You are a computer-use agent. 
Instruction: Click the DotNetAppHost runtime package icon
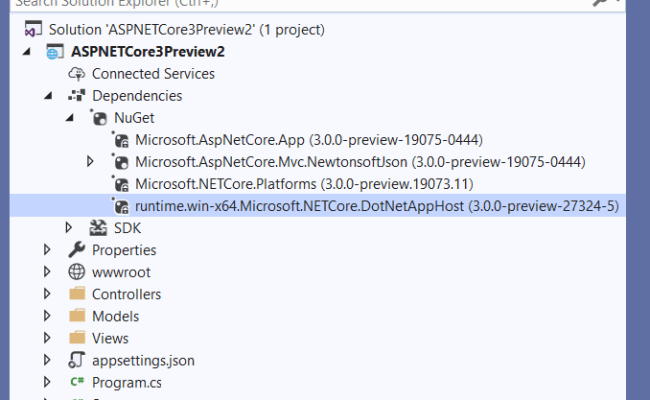[x=121, y=206]
